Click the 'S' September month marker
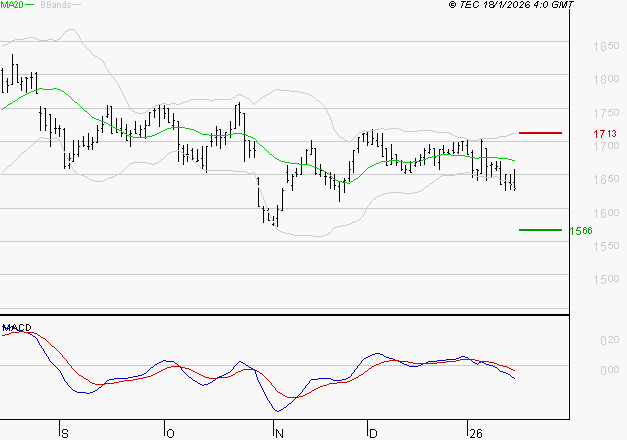The image size is (627, 440). coord(65,432)
